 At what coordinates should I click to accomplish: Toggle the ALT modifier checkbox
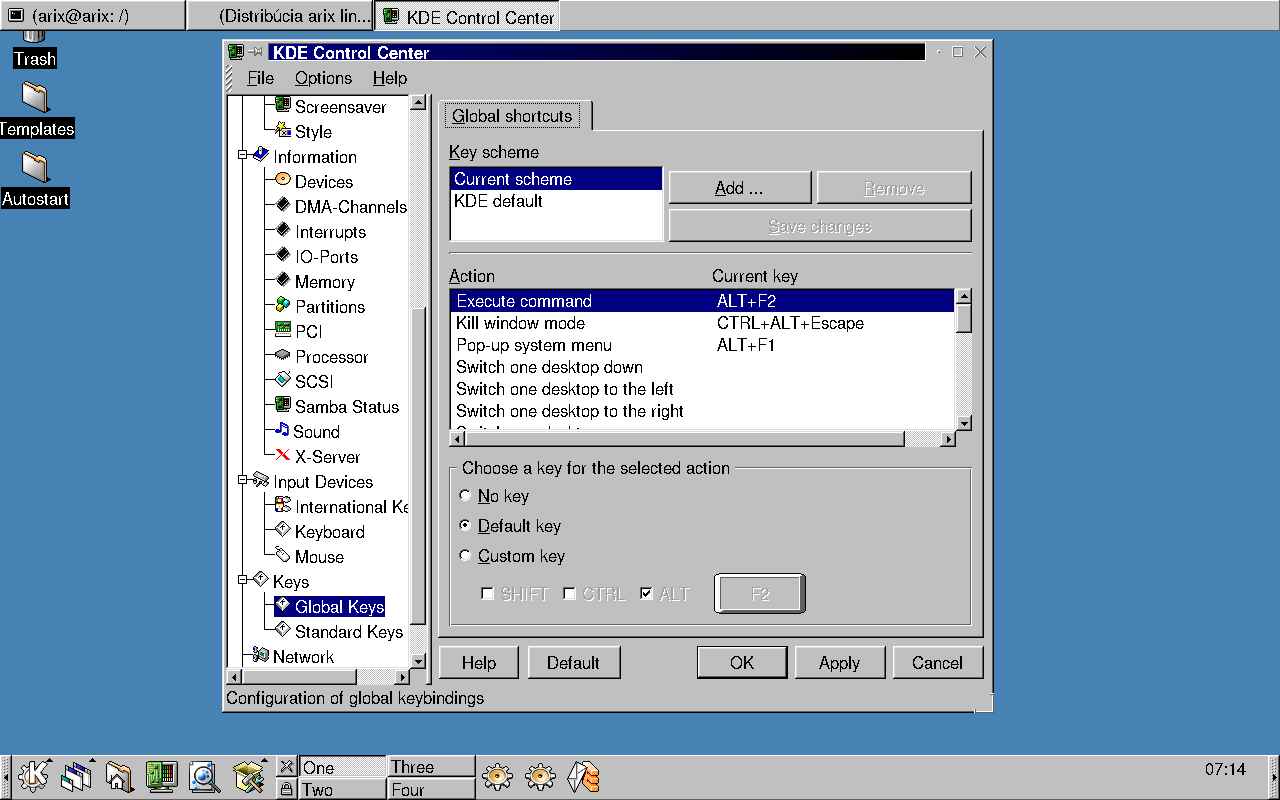coord(646,594)
